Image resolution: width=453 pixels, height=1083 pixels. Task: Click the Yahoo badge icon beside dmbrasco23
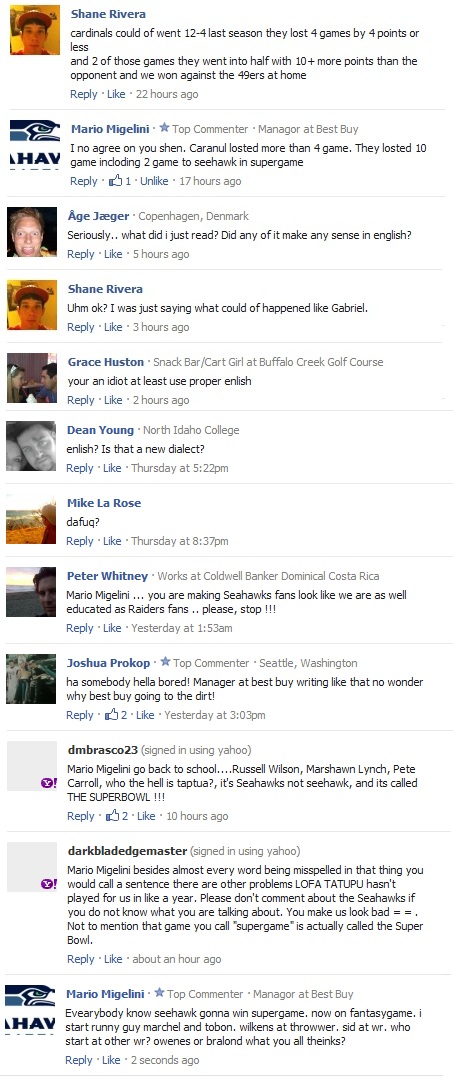48,783
